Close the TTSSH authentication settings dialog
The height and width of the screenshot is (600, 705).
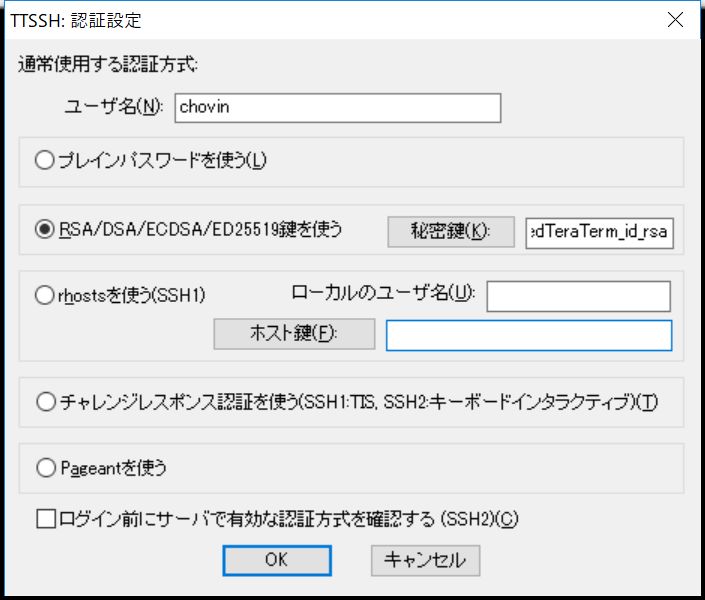pyautogui.click(x=675, y=20)
